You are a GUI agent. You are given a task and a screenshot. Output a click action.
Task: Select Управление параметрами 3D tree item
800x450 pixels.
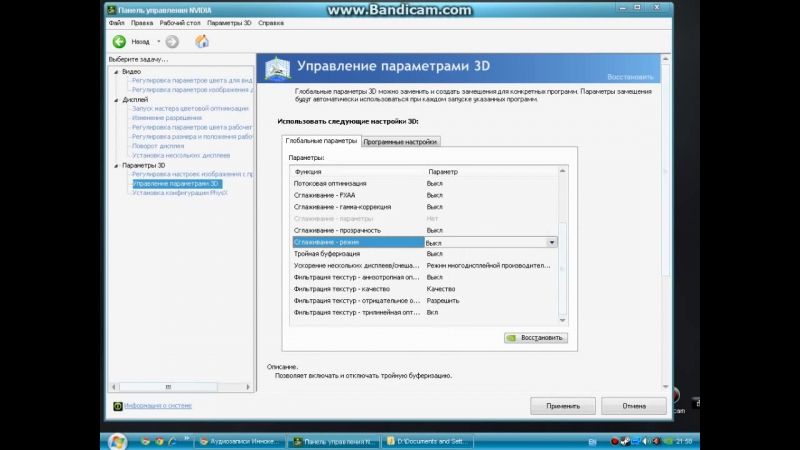pos(177,184)
